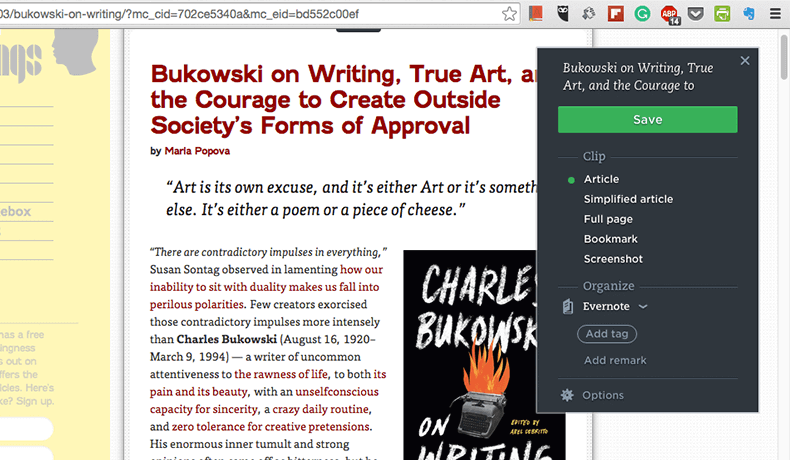Select the Full page clip option
Screen dimensions: 790x460
coord(608,219)
